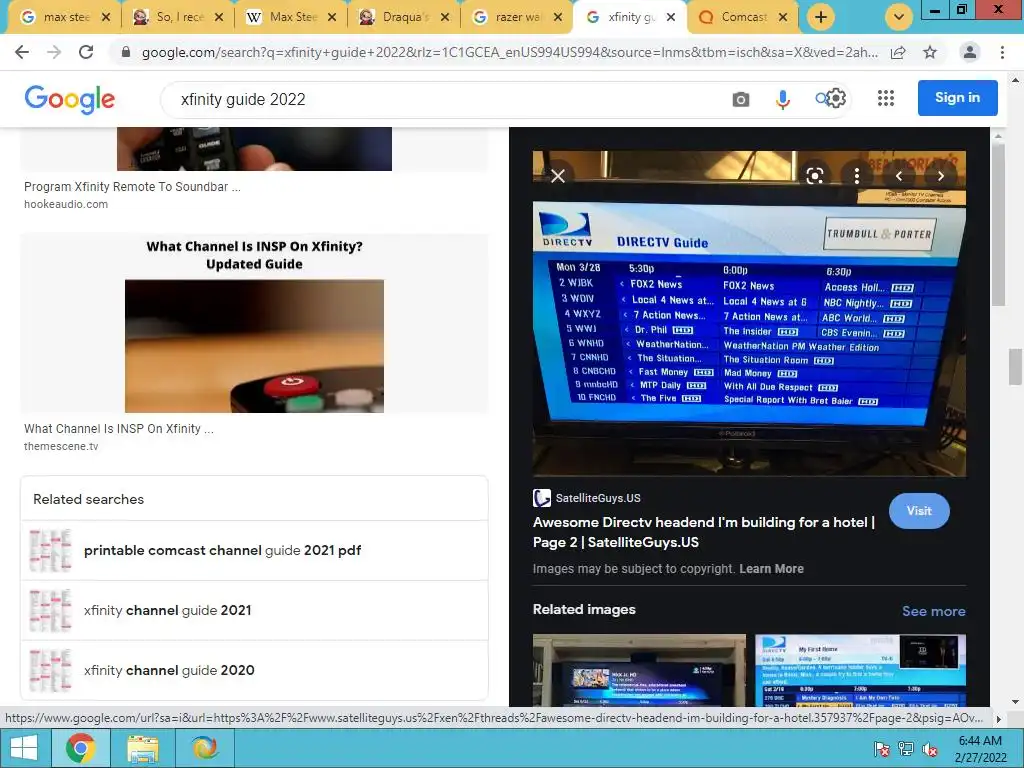The height and width of the screenshot is (768, 1024).
Task: Open the Windows Start button
Action: point(23,748)
